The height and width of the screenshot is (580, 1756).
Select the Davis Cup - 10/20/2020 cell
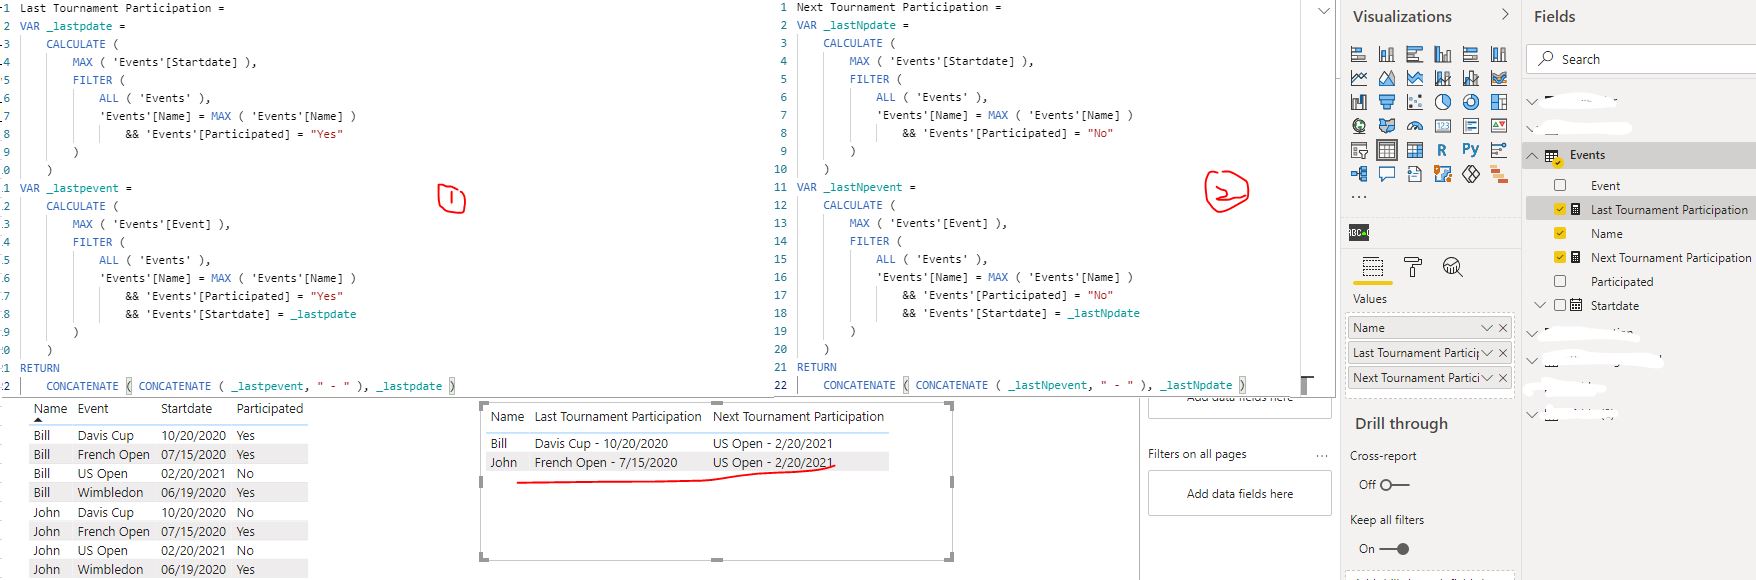click(x=601, y=444)
